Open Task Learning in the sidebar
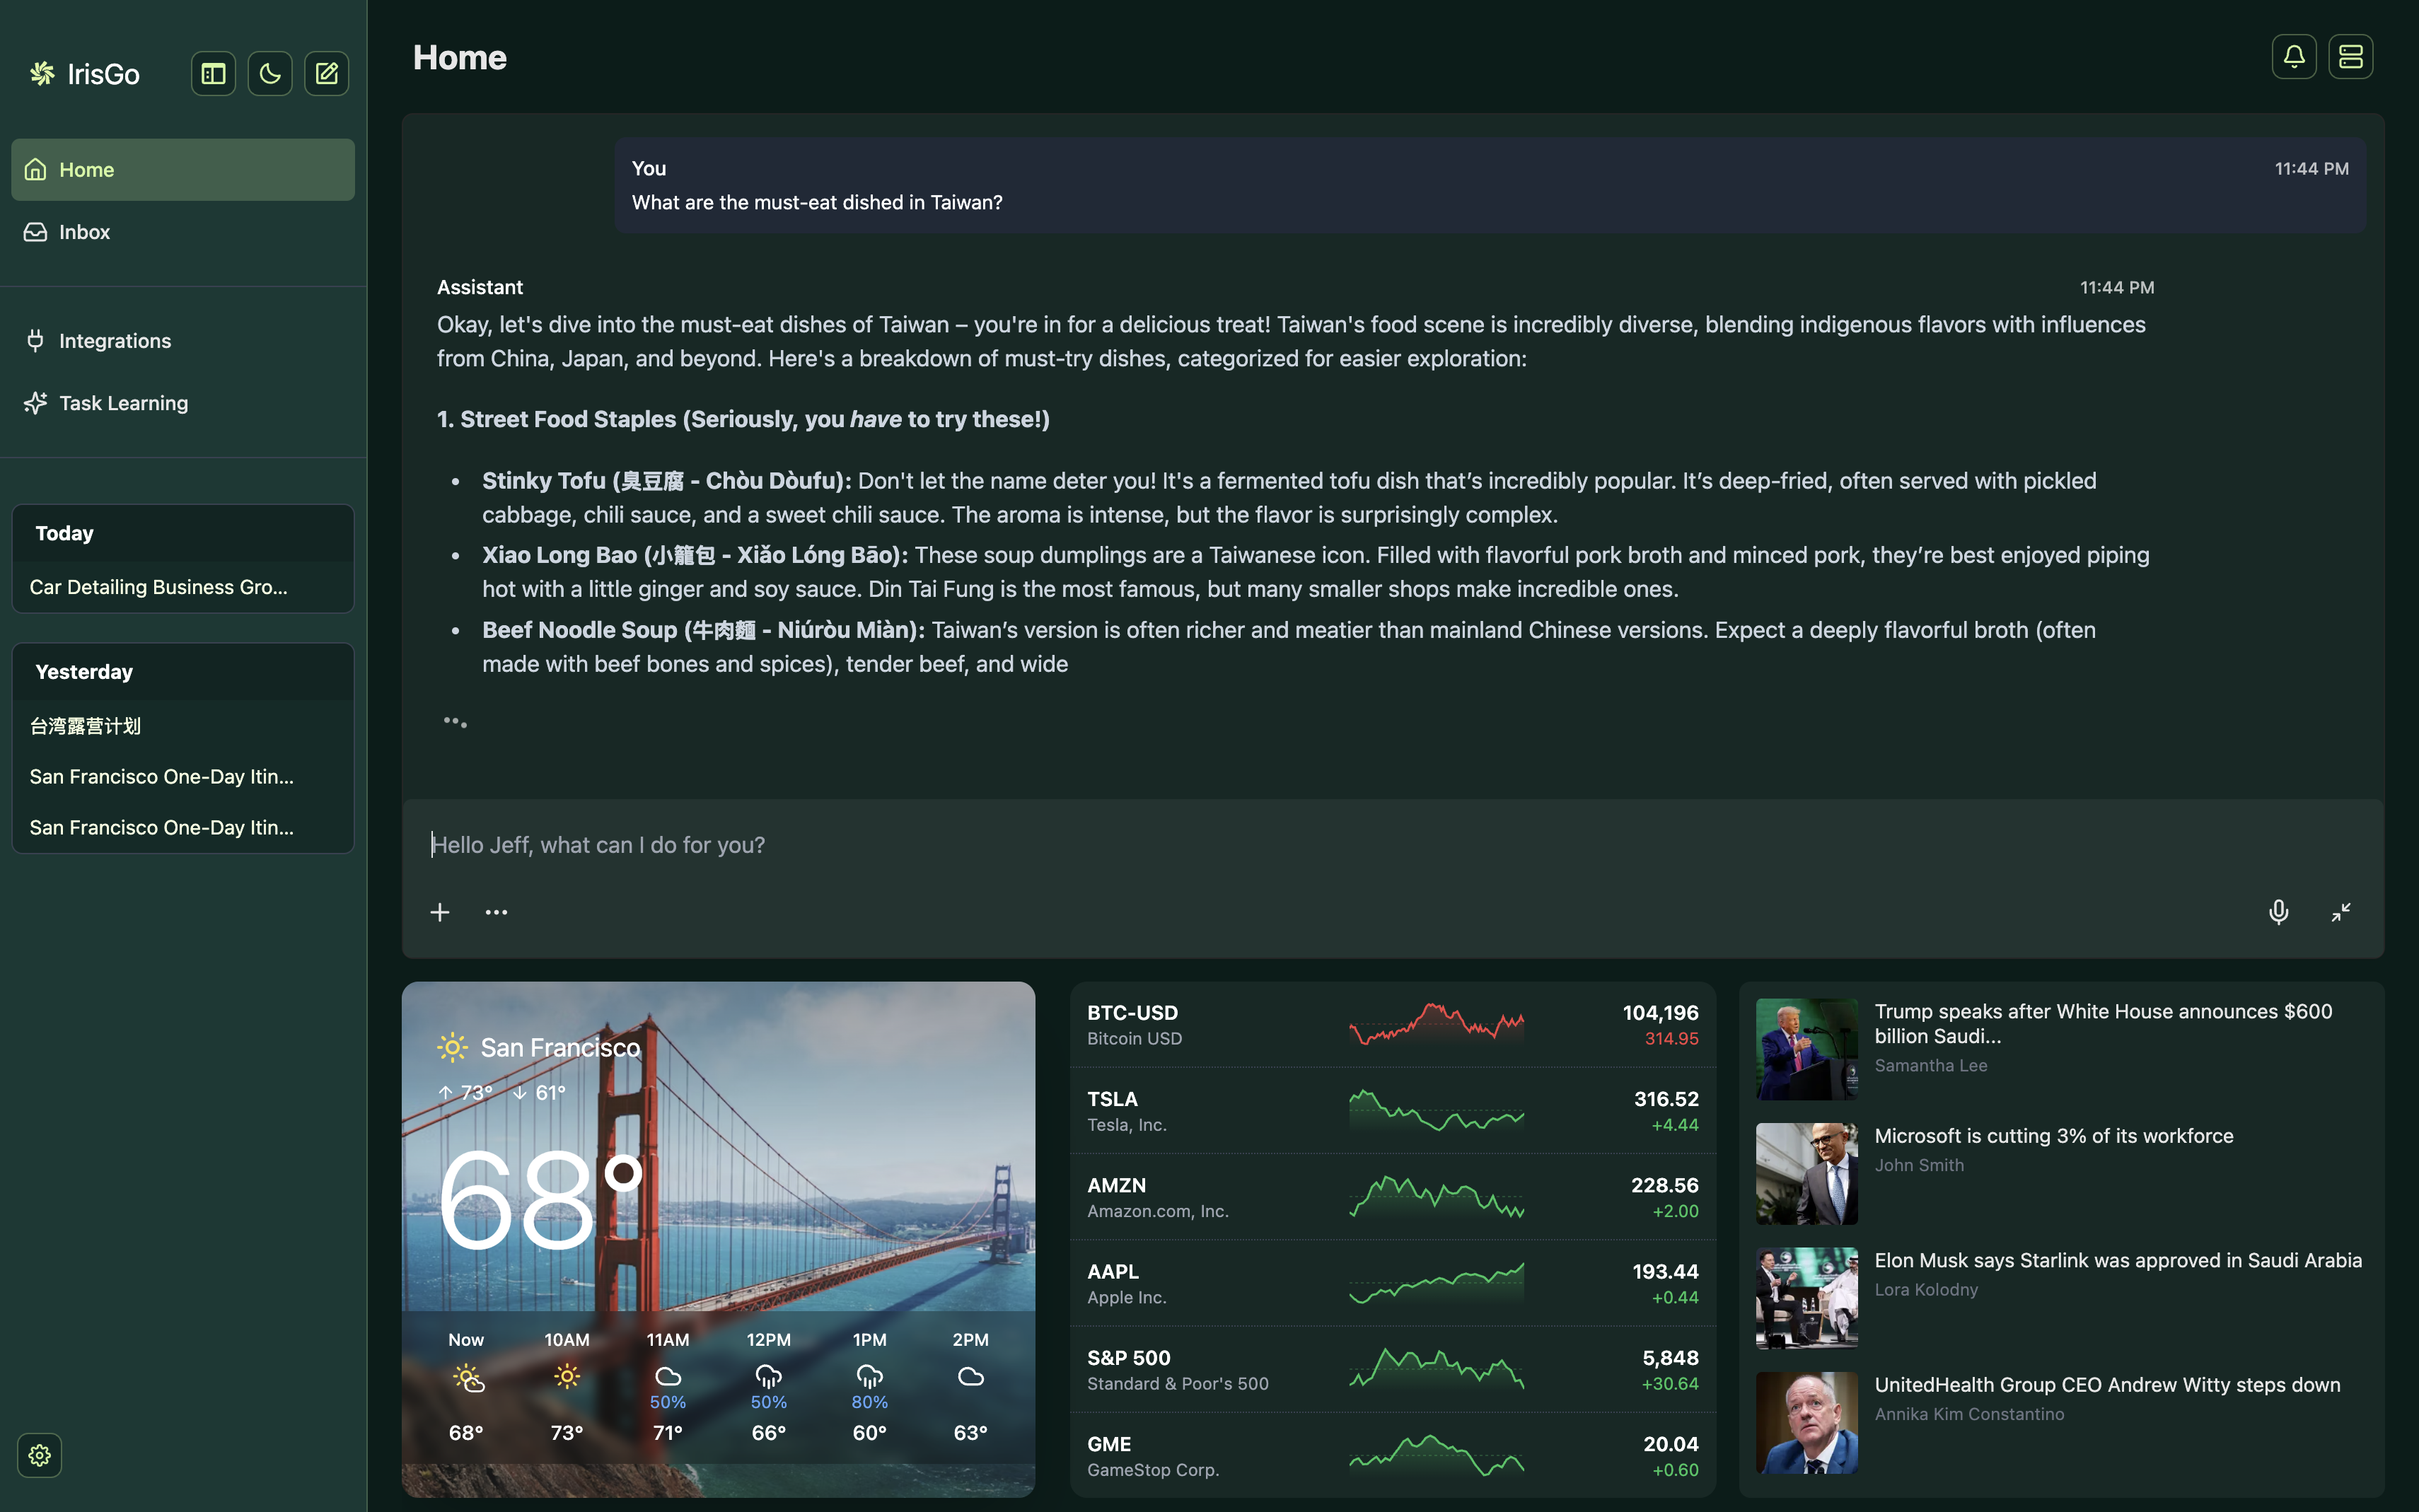Image resolution: width=2419 pixels, height=1512 pixels. coord(123,403)
